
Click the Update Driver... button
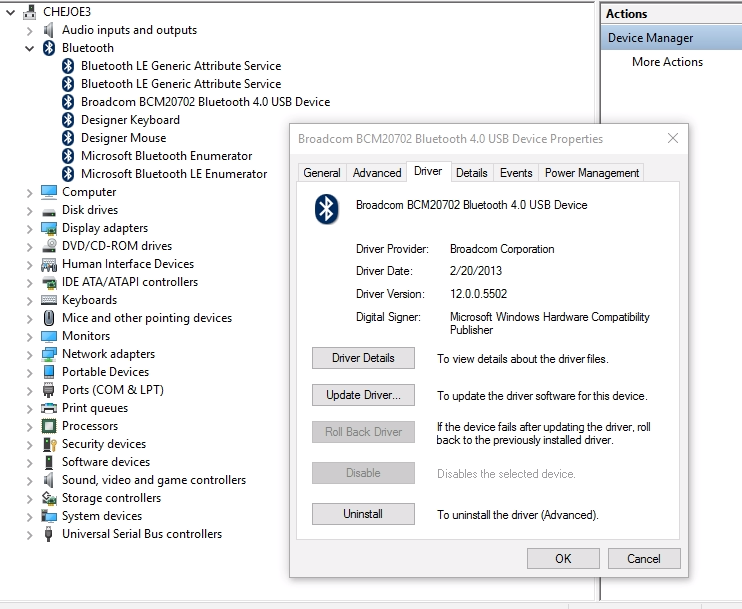coord(363,395)
